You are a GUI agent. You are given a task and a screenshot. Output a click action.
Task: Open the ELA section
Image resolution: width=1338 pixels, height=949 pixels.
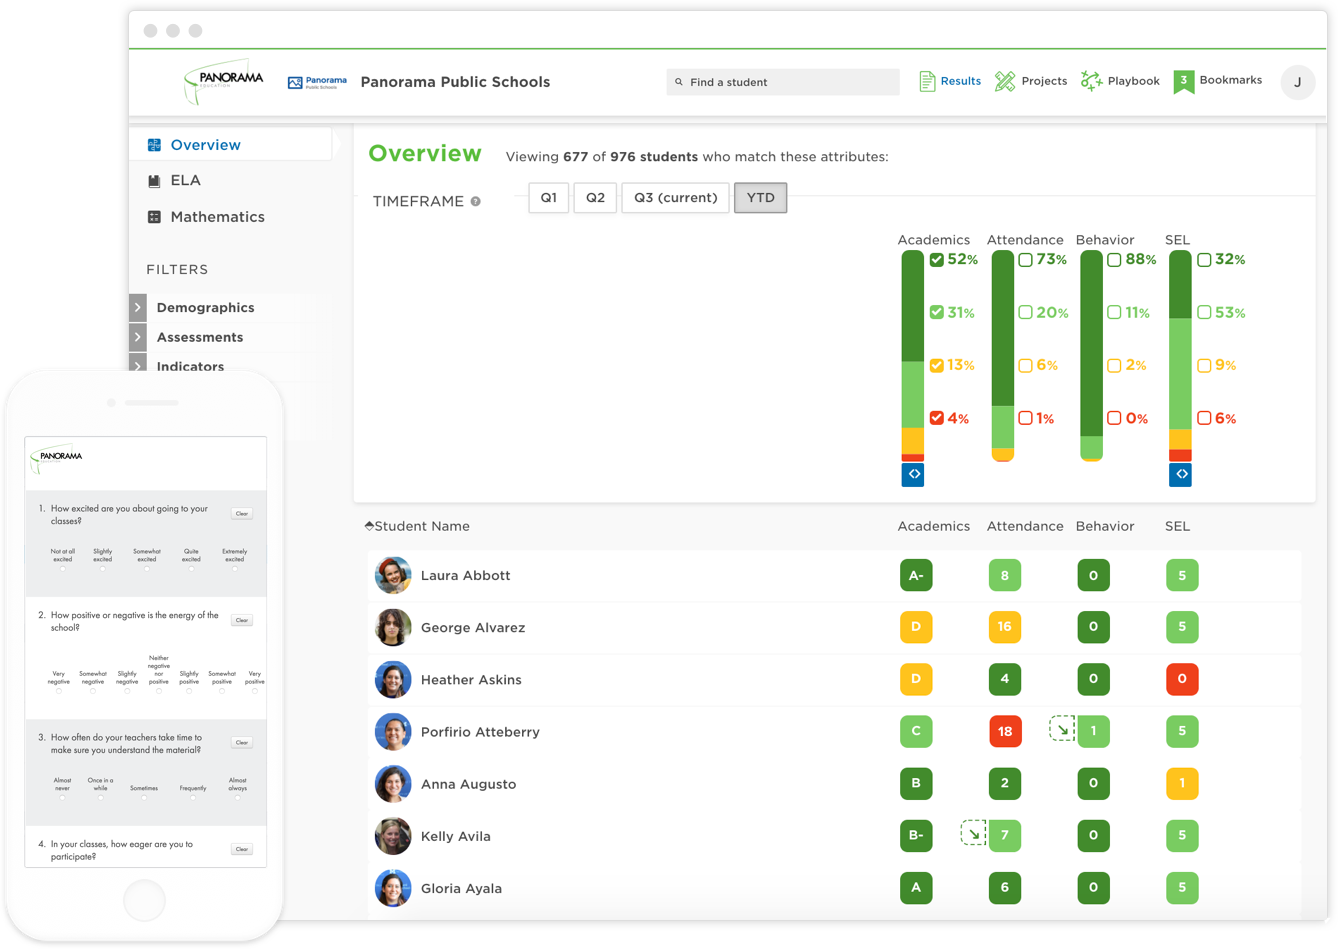(185, 180)
